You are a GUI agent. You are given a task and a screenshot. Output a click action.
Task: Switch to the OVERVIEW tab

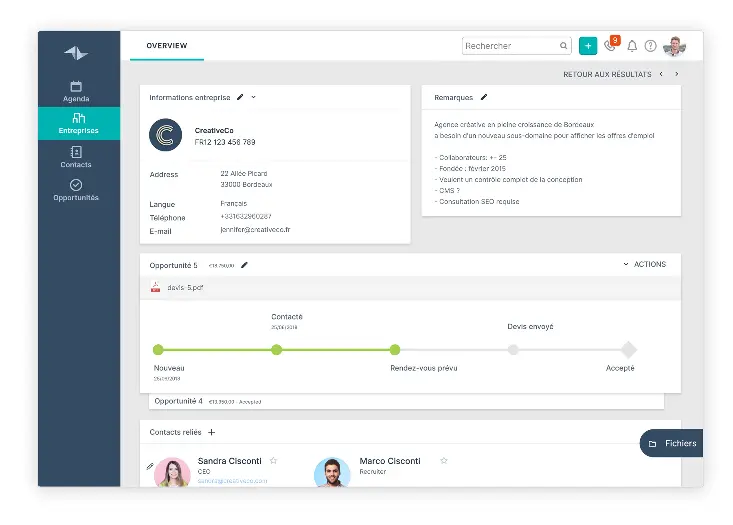(x=166, y=46)
